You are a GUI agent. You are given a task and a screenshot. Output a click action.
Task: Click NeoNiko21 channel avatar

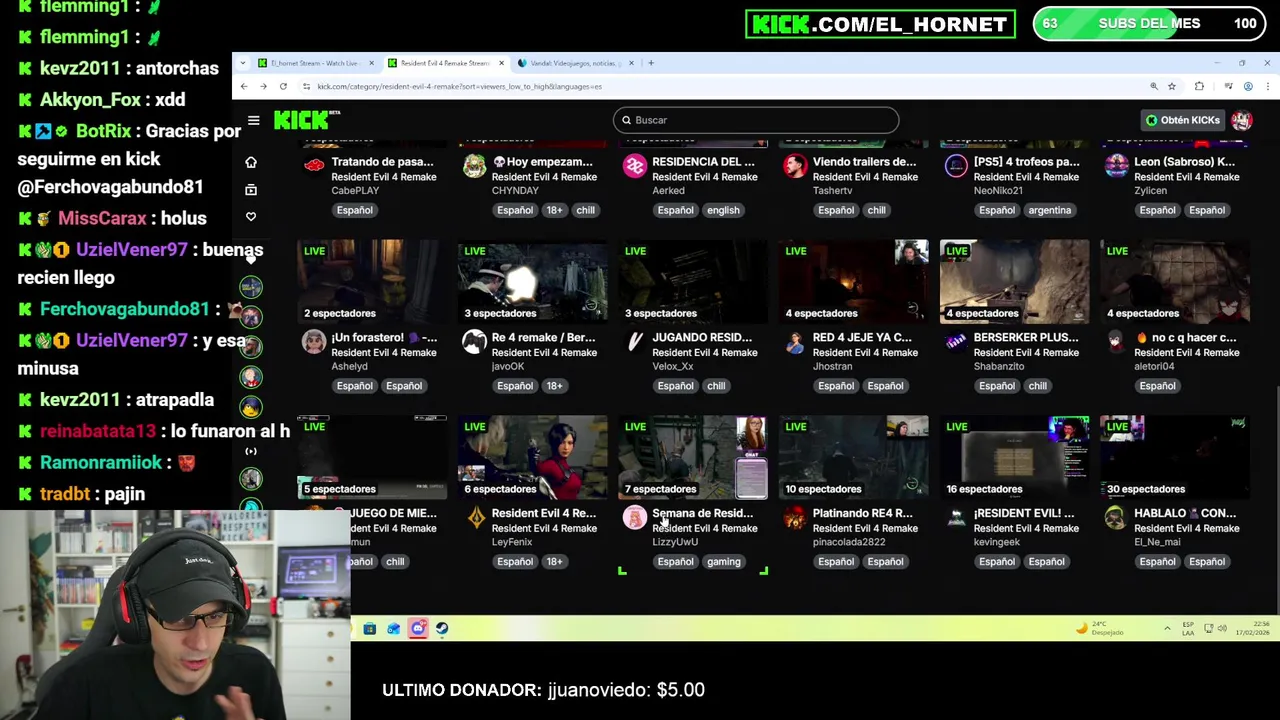[956, 166]
